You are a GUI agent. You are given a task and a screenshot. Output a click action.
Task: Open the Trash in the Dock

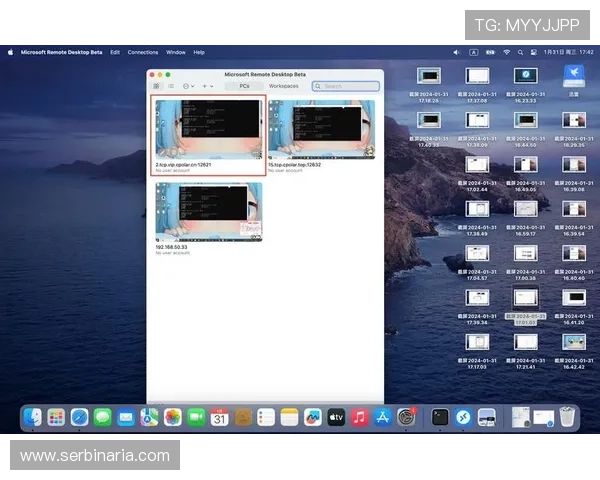(x=567, y=417)
